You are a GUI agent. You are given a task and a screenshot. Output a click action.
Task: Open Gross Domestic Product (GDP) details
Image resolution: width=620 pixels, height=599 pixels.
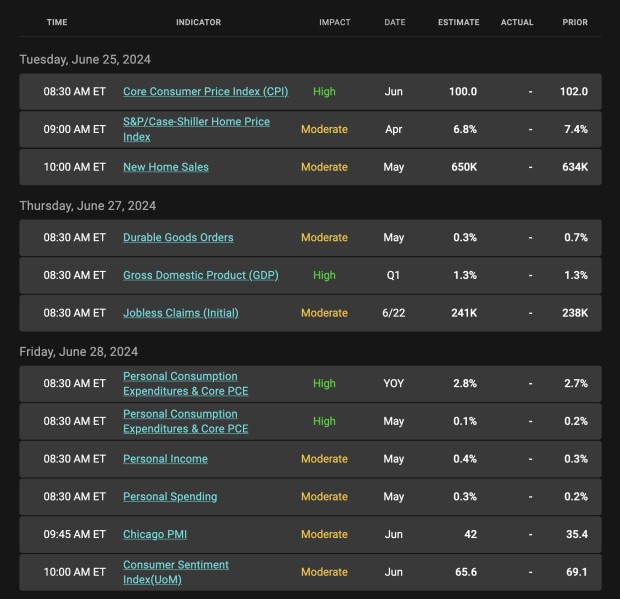[x=200, y=275]
